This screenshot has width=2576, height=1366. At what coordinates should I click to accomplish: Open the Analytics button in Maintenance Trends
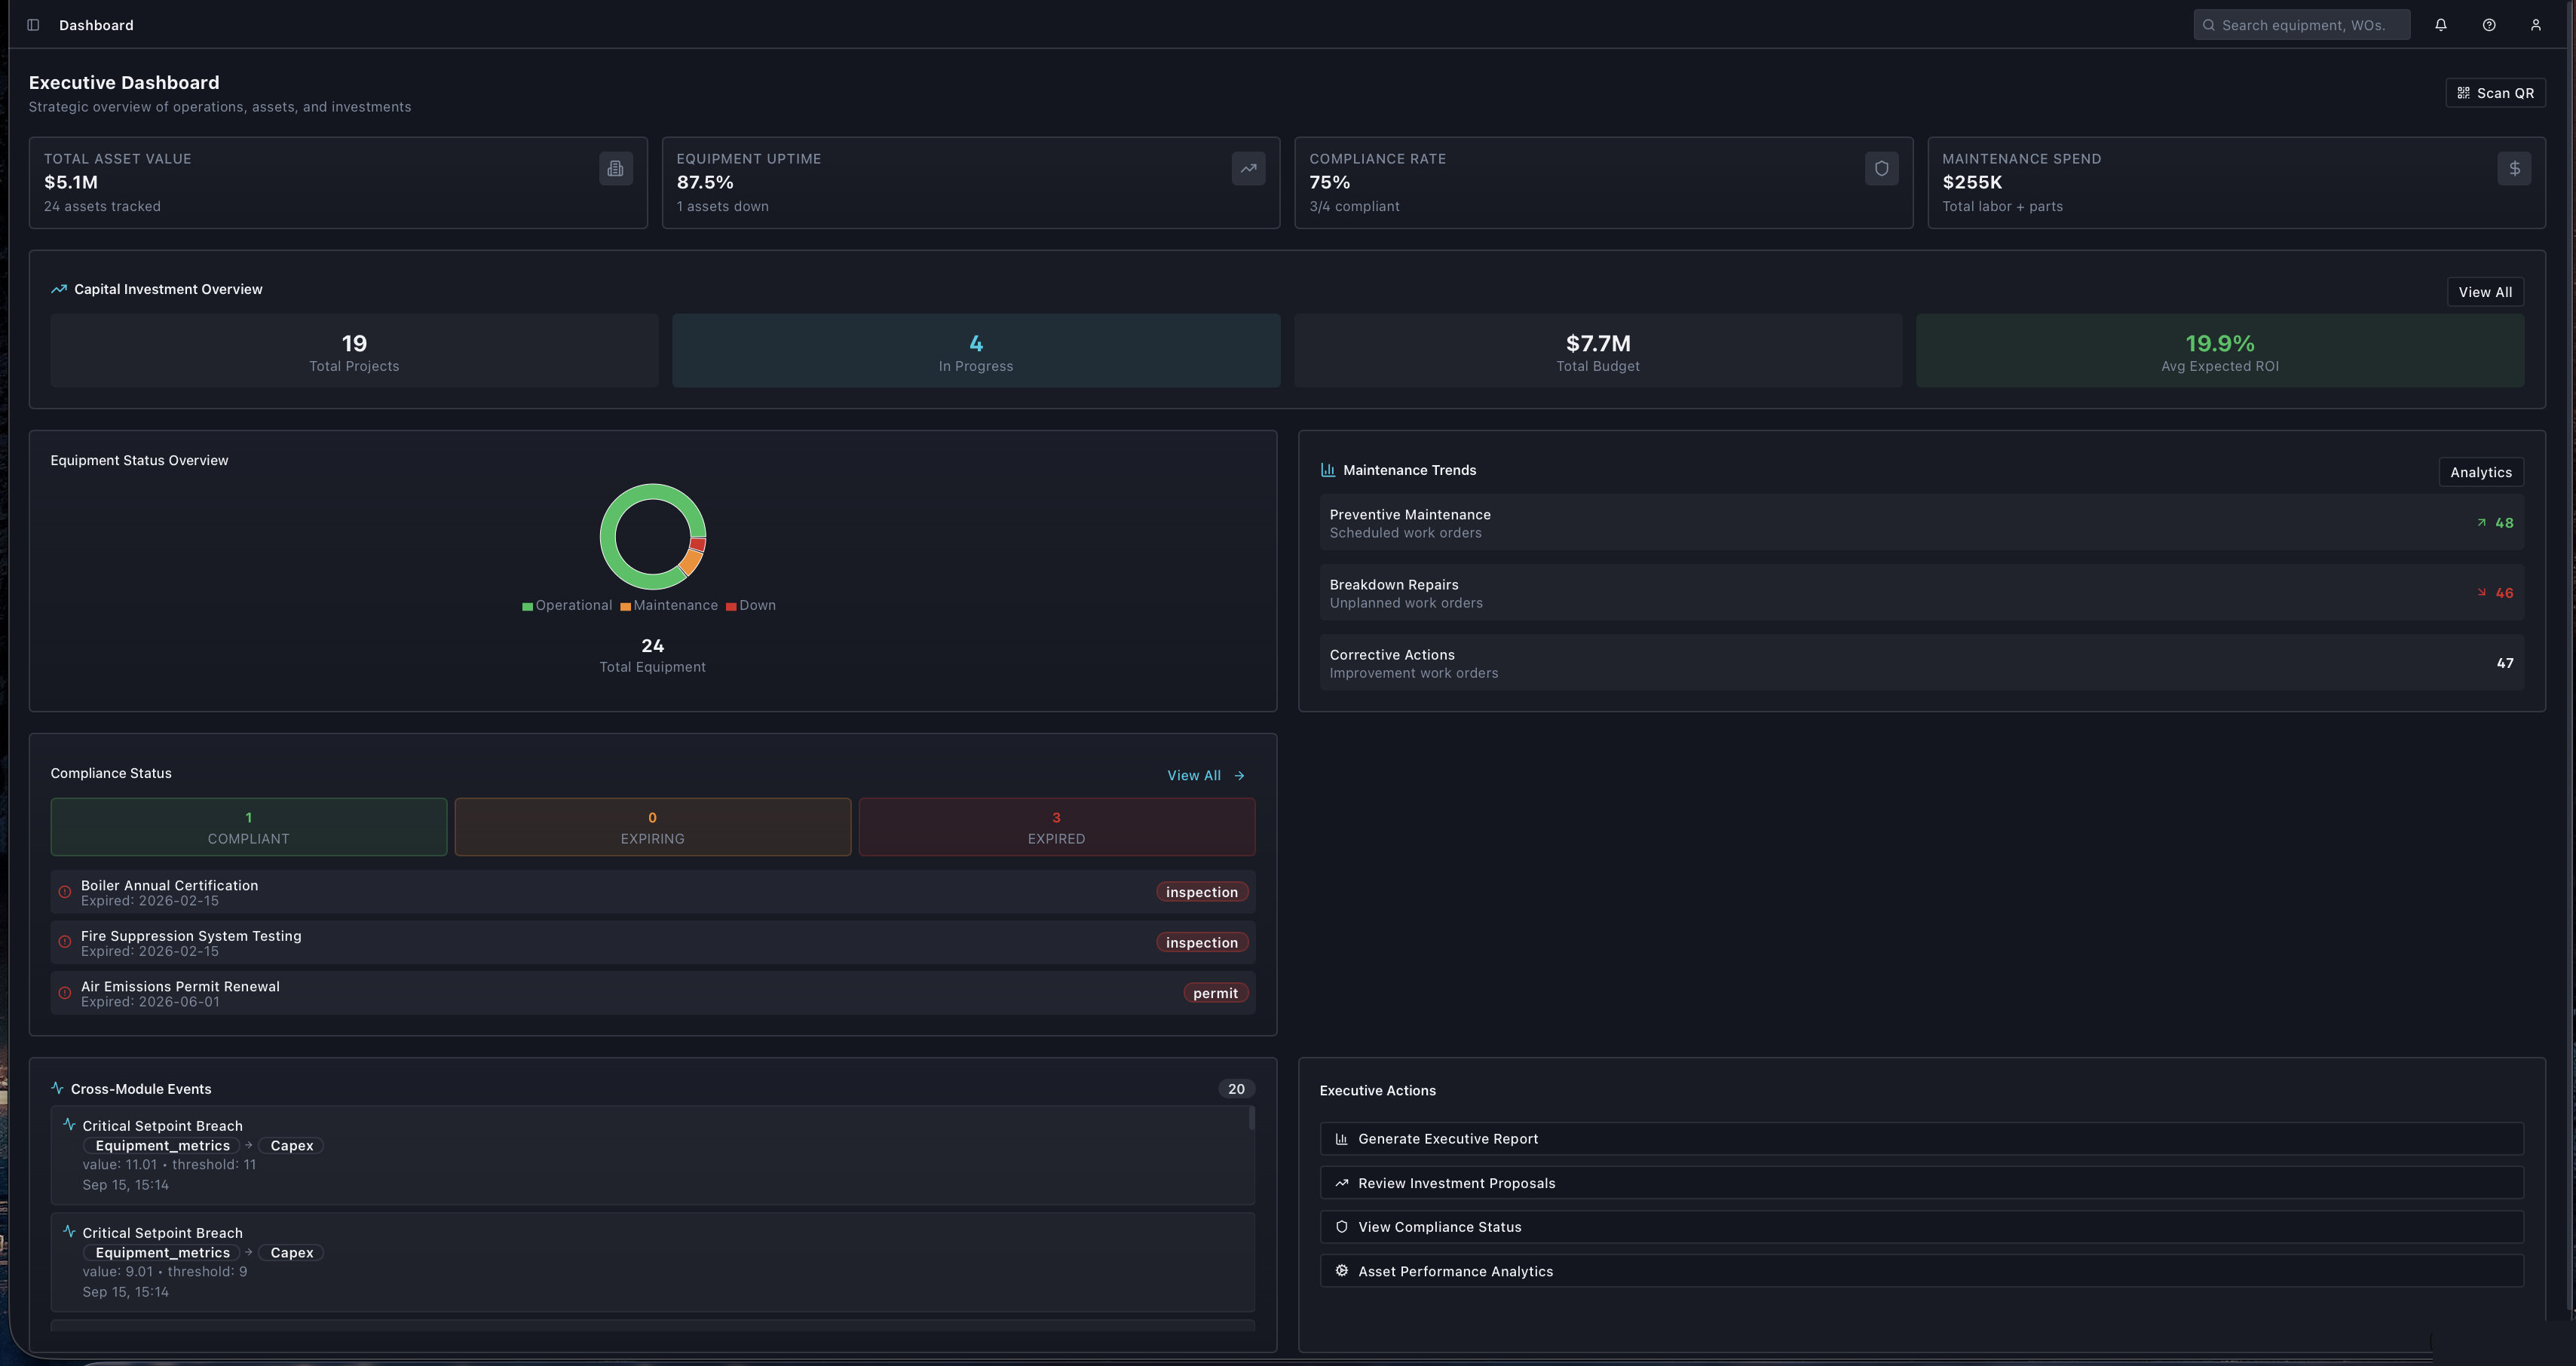click(2481, 472)
